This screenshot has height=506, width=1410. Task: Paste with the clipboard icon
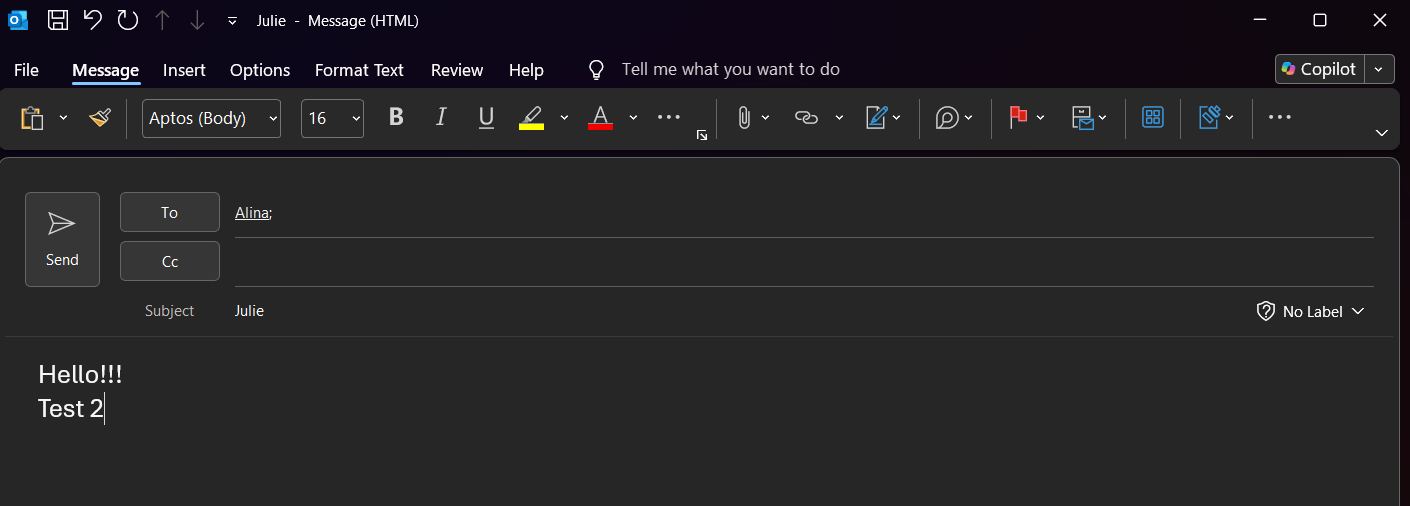tap(32, 118)
